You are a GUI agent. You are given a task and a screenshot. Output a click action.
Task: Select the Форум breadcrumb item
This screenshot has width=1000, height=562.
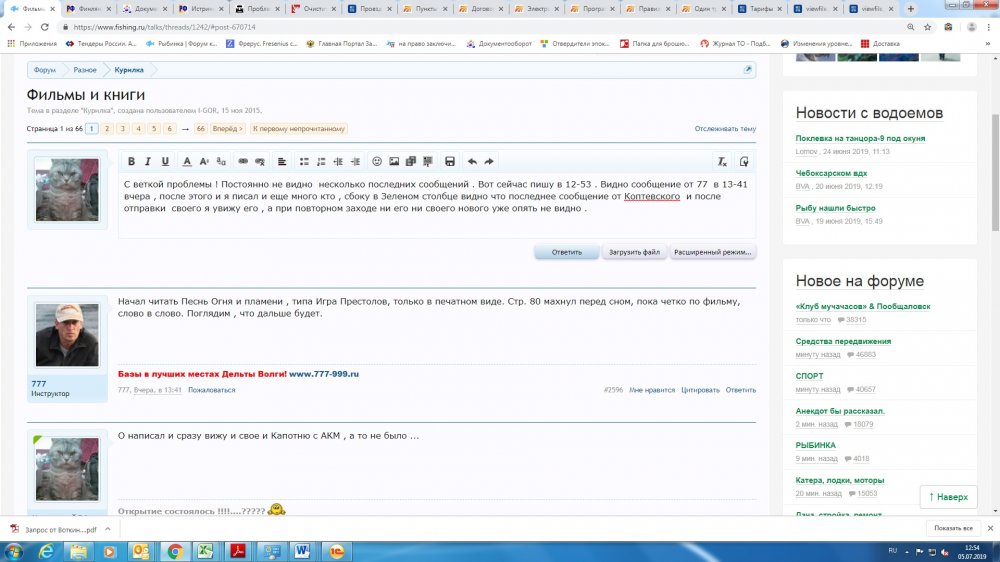[x=44, y=70]
